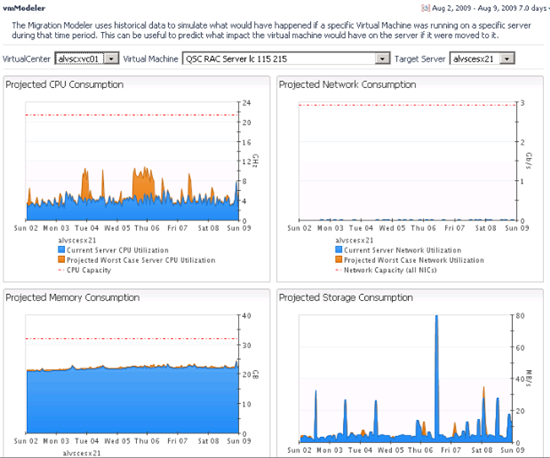Click alvscesx21 label under the CPU chart

[x=77, y=240]
